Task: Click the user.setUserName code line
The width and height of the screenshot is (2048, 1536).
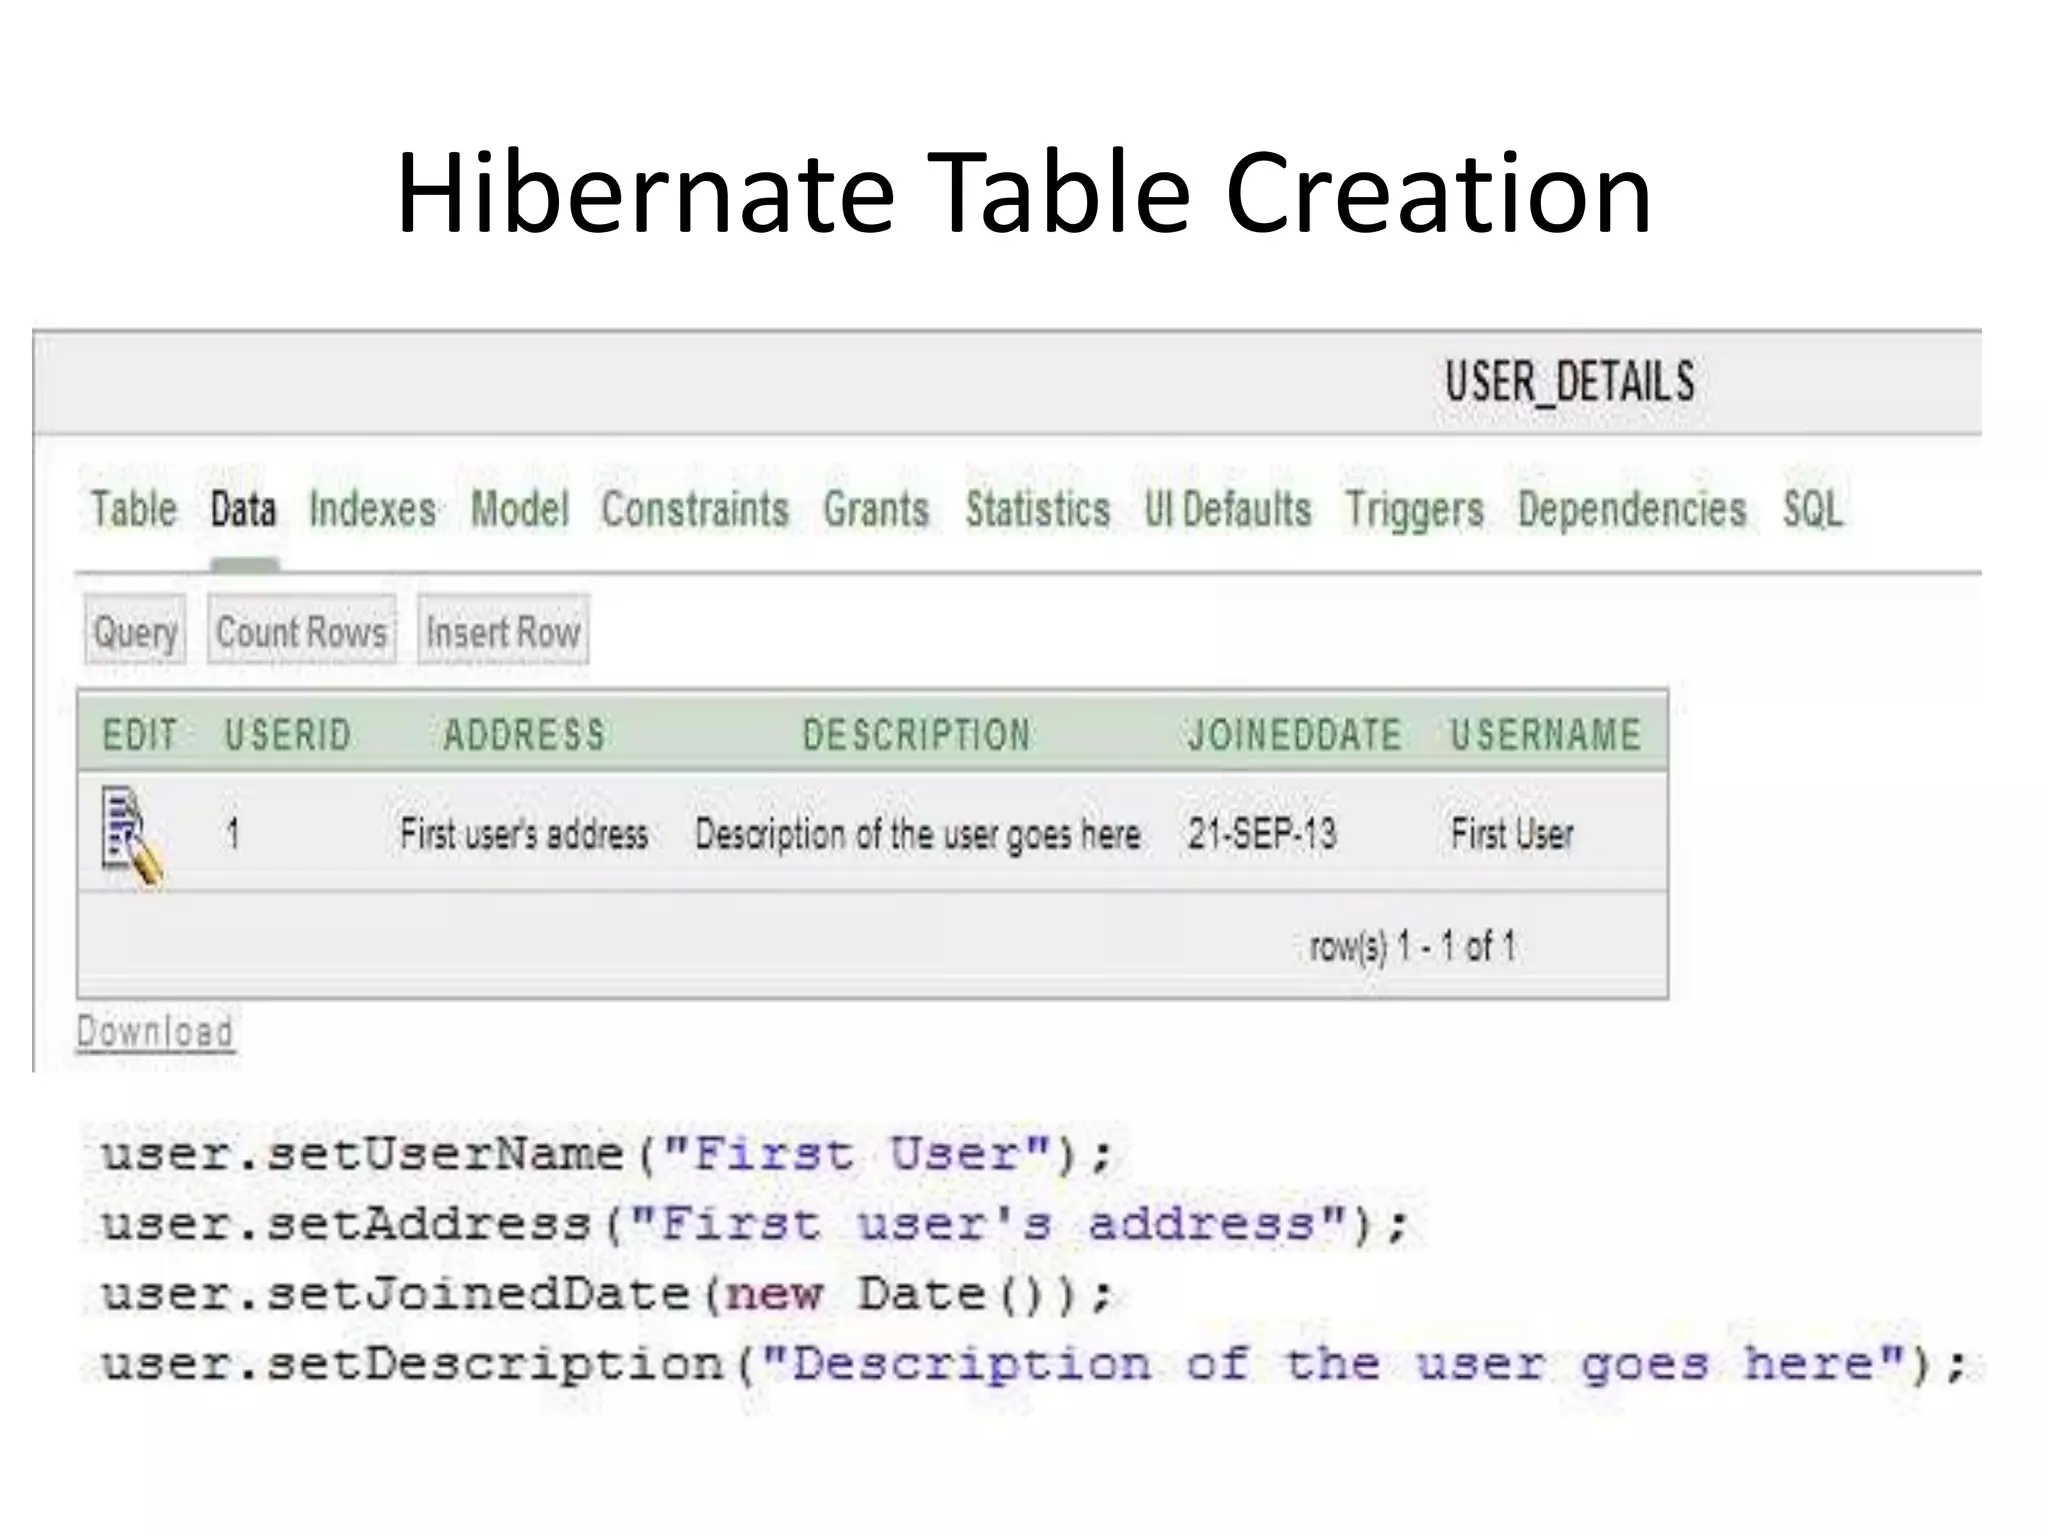Action: click(x=607, y=1155)
